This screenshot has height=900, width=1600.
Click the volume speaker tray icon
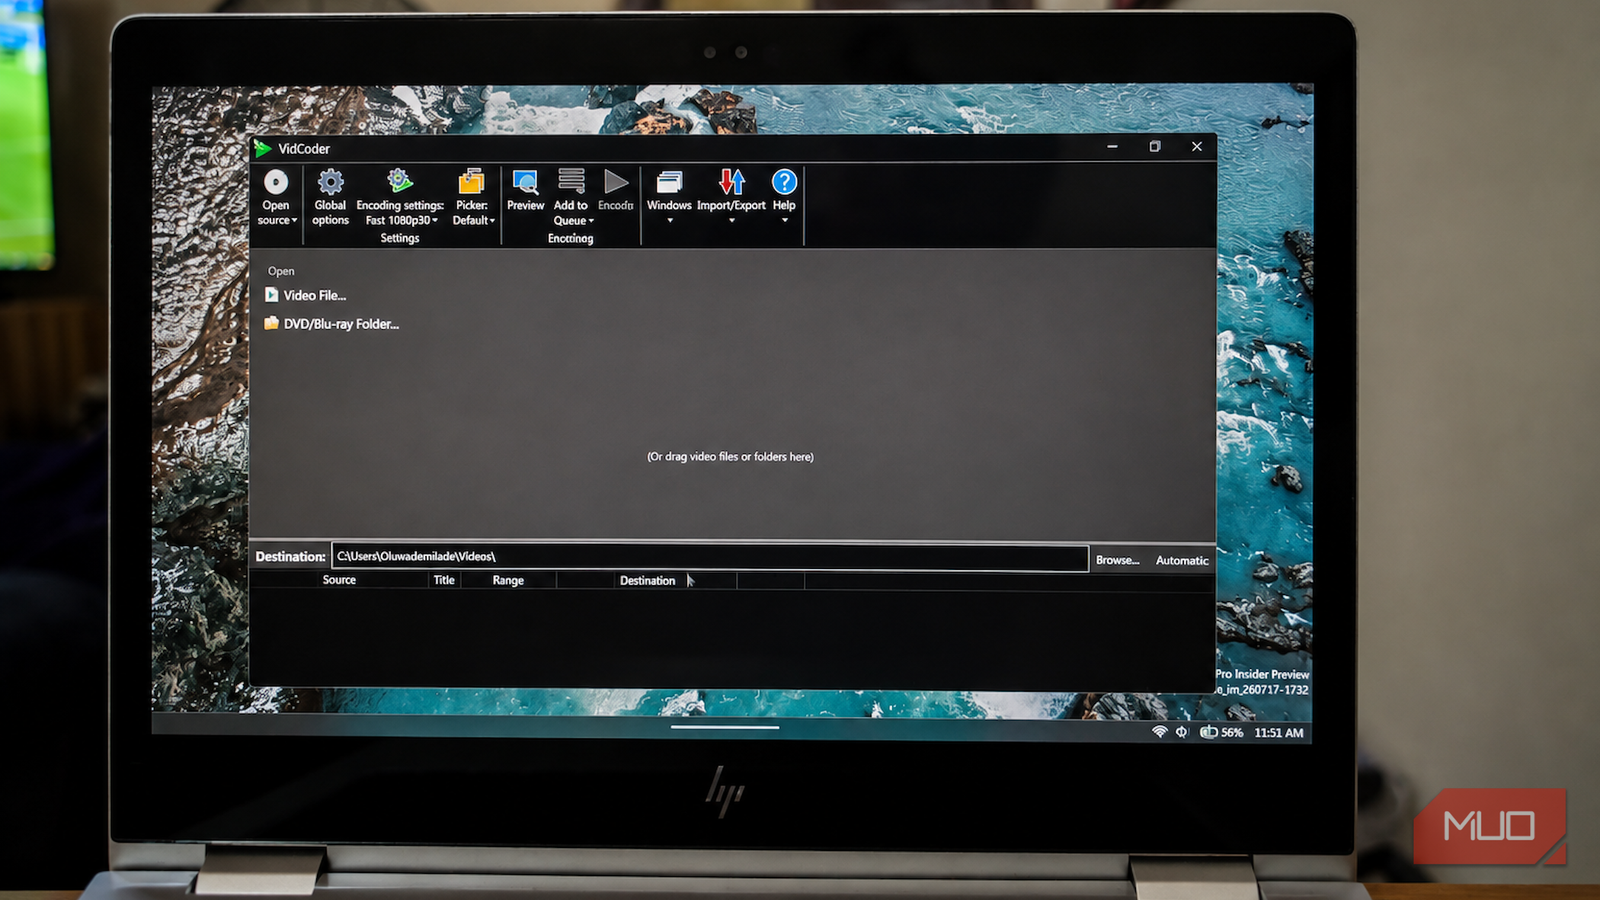tap(1182, 732)
